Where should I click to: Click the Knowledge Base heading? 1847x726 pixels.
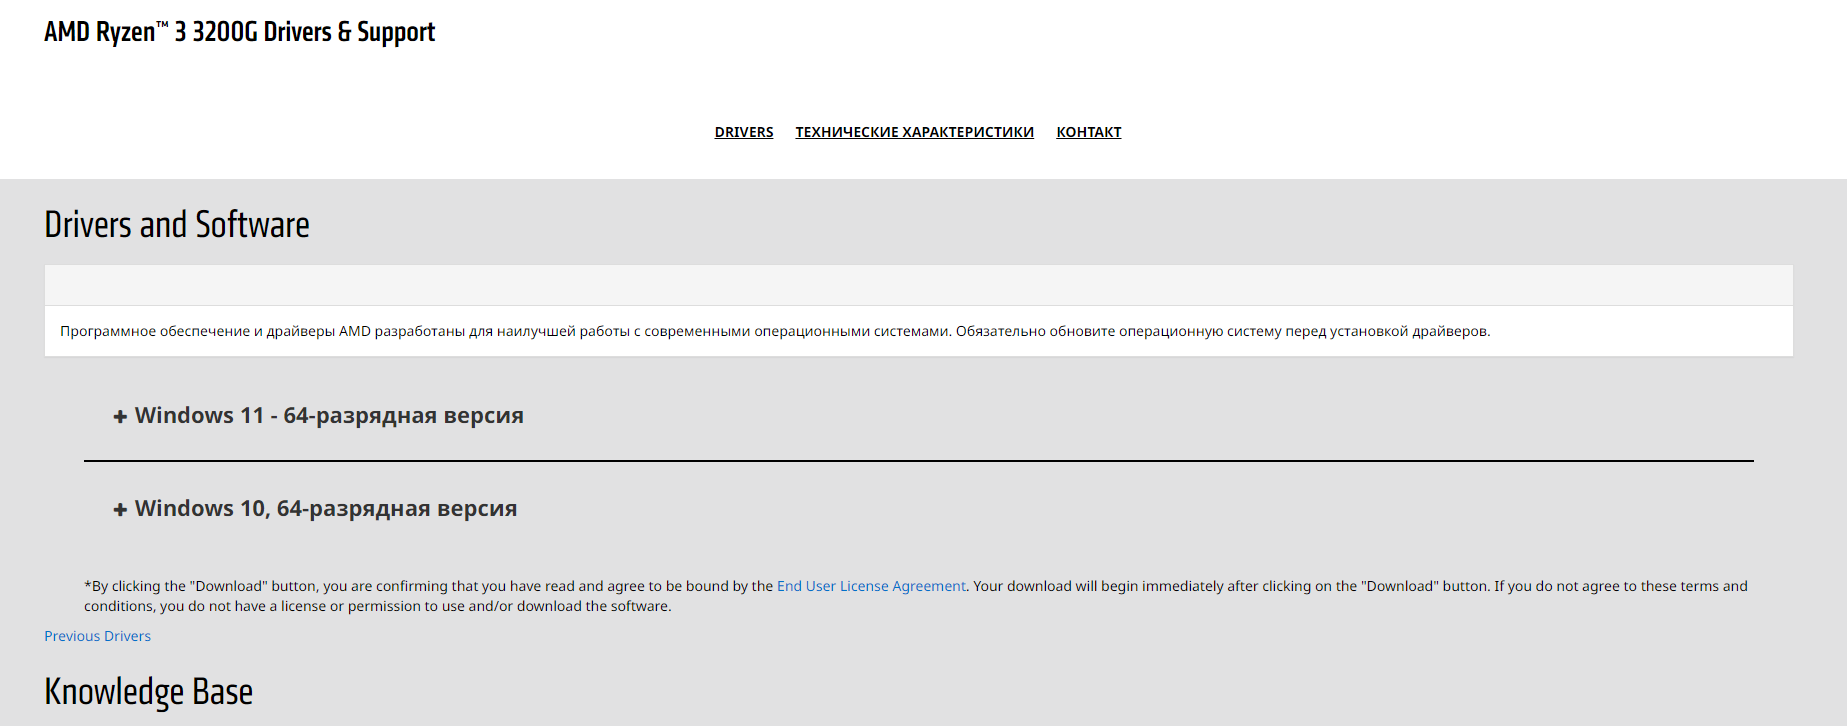tap(148, 691)
